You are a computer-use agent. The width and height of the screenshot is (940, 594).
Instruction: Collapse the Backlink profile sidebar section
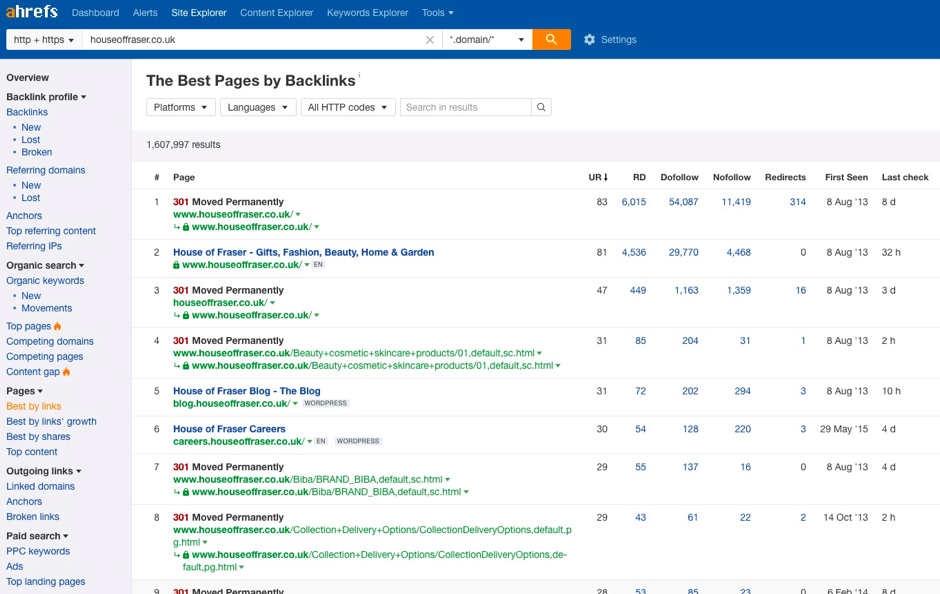click(x=46, y=97)
